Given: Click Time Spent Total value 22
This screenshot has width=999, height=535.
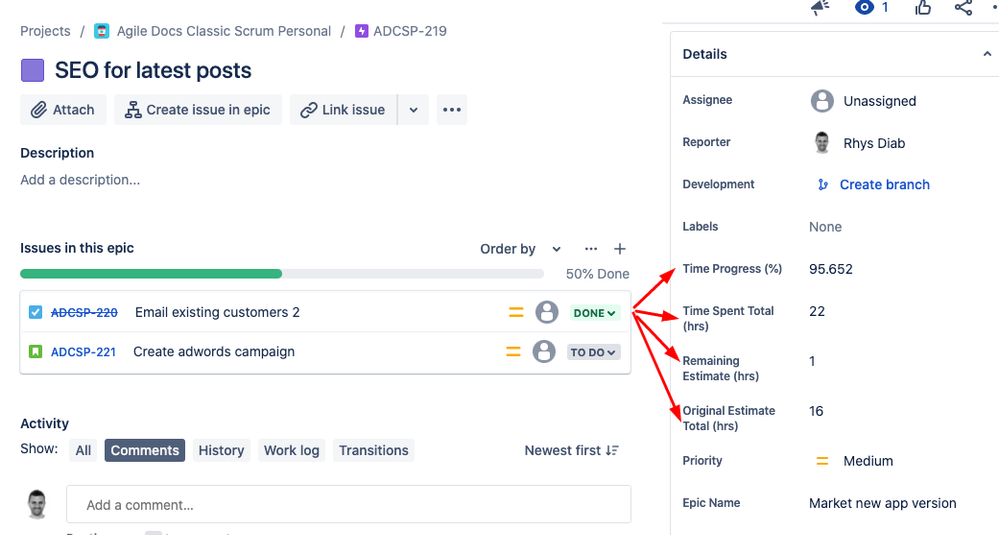Looking at the screenshot, I should [817, 311].
